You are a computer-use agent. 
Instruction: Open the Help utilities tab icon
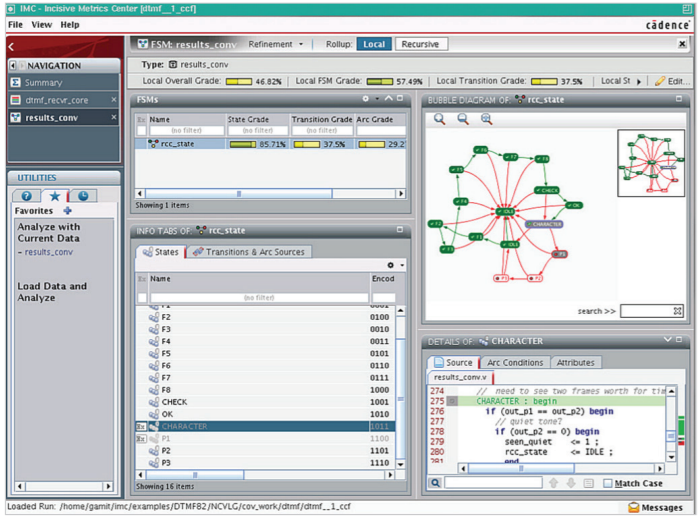27,196
